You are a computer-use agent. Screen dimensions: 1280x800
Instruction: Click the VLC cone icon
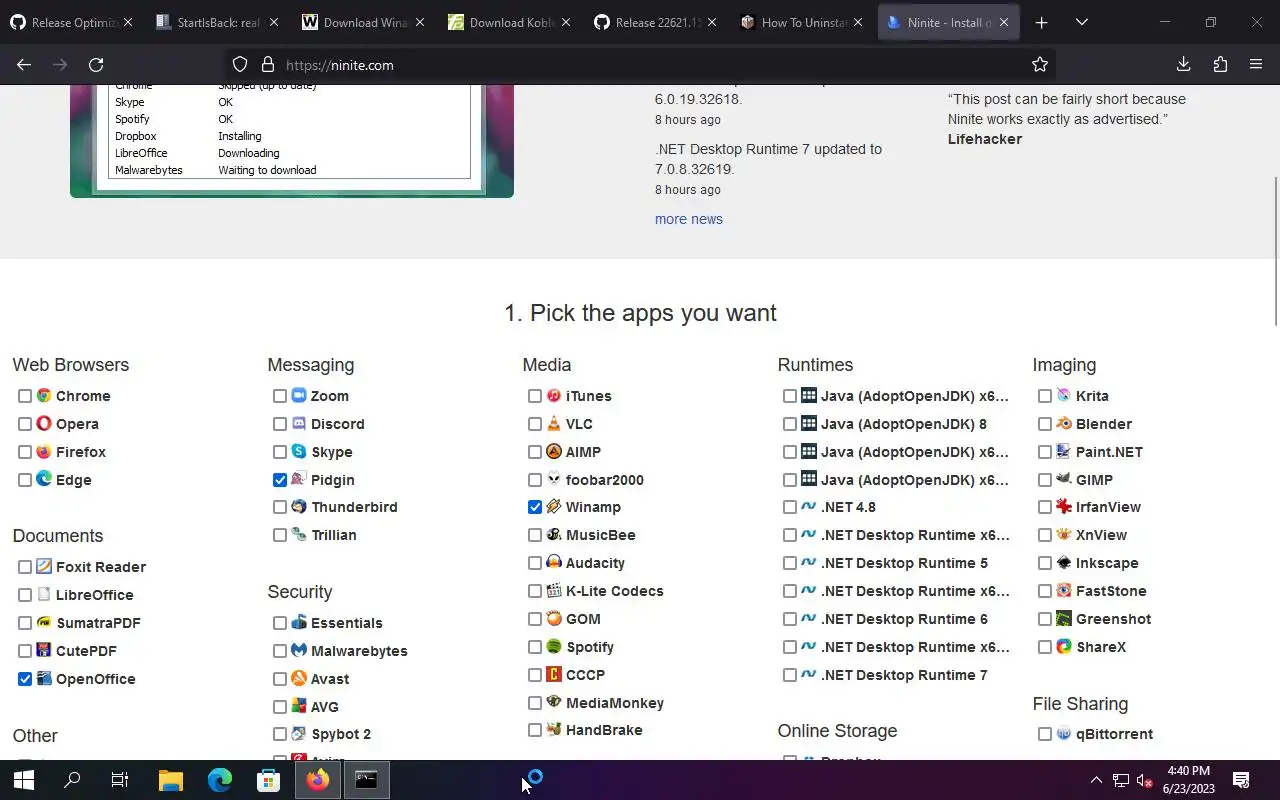554,424
